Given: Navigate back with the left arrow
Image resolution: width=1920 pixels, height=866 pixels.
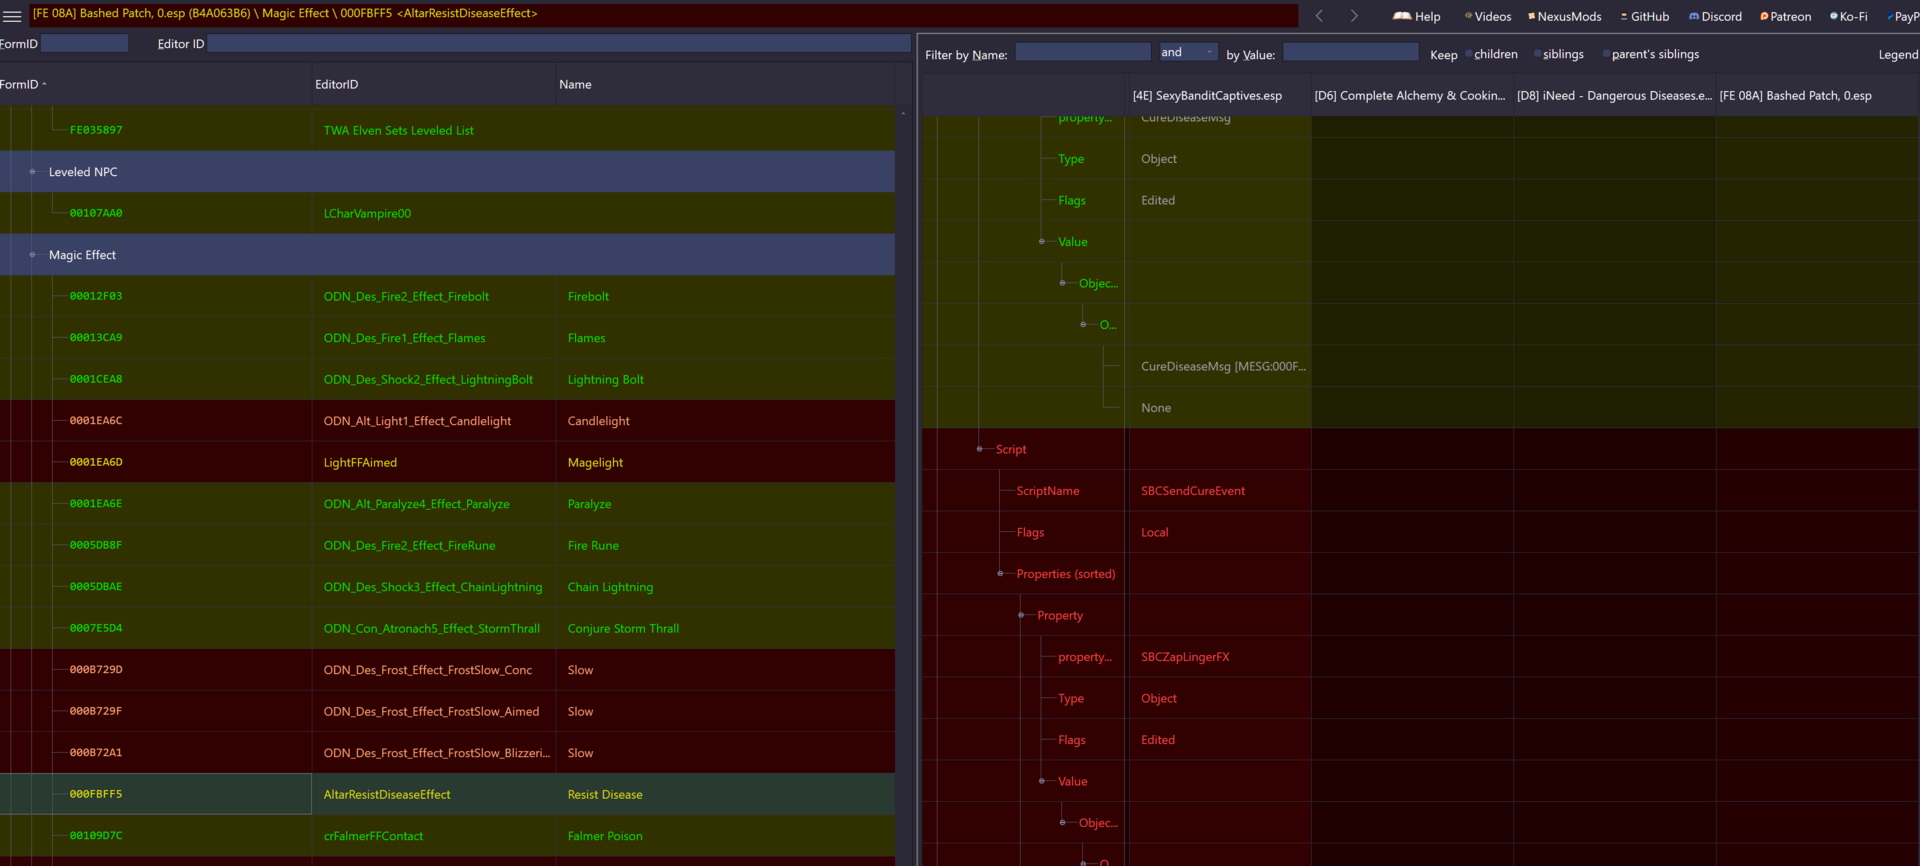Looking at the screenshot, I should point(1320,16).
